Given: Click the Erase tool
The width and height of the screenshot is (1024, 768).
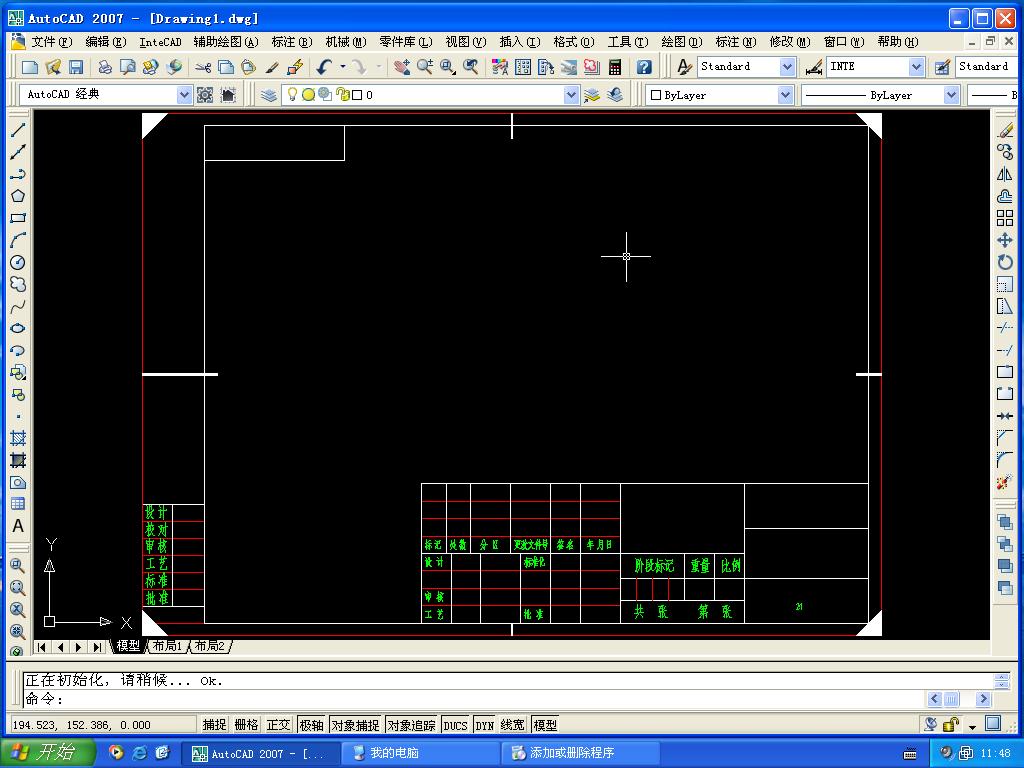Looking at the screenshot, I should (1005, 130).
